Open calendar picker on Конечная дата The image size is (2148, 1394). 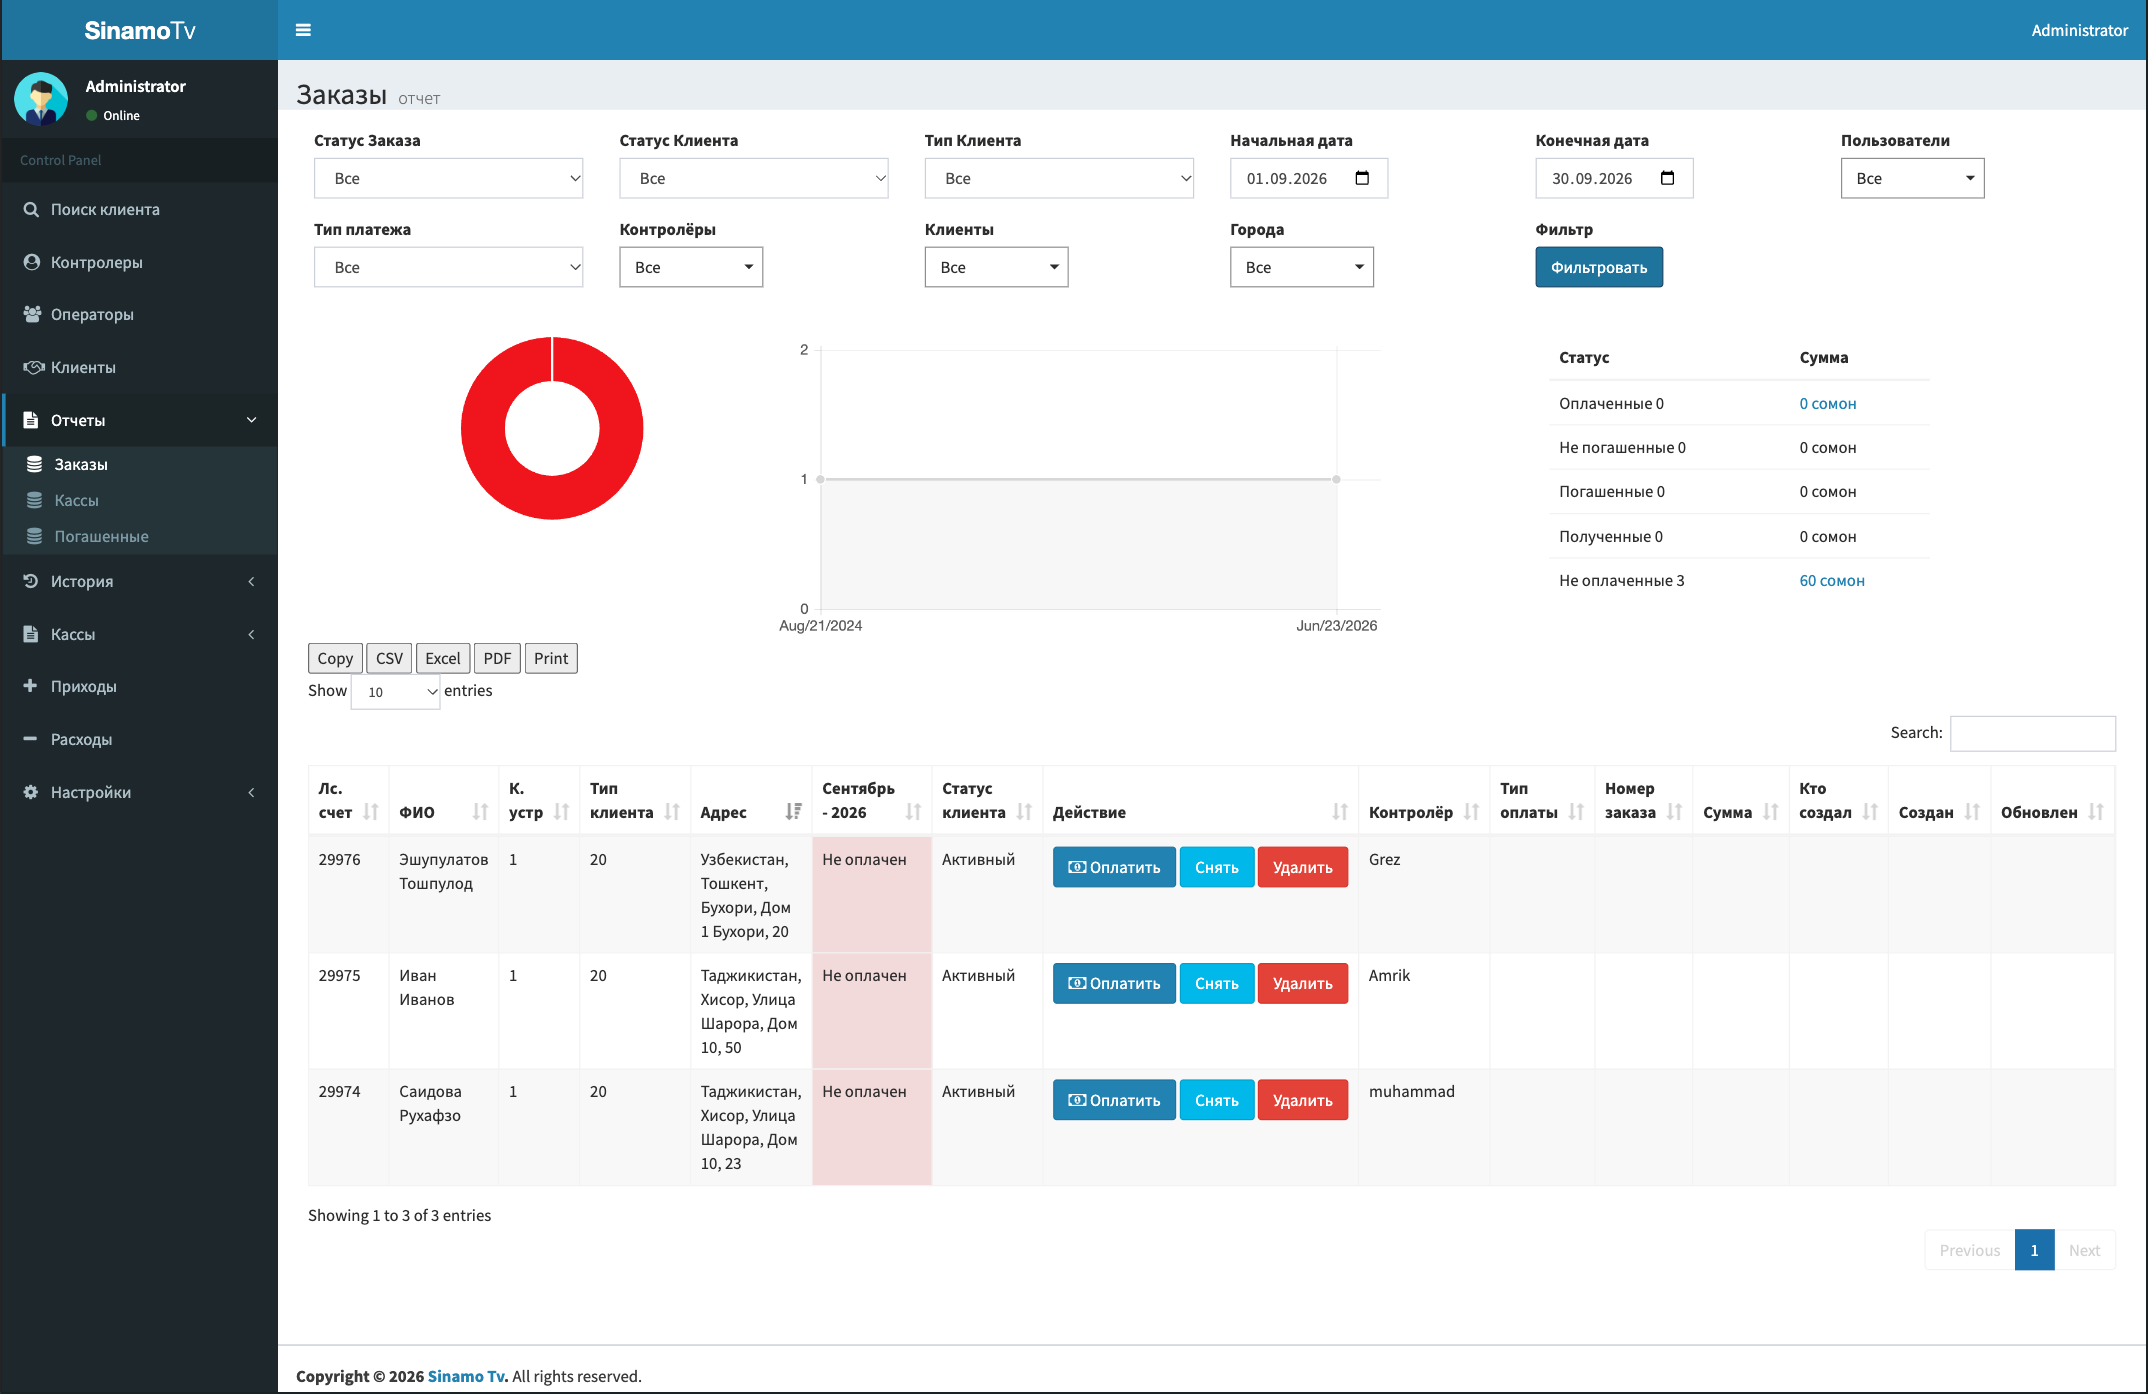[x=1667, y=178]
